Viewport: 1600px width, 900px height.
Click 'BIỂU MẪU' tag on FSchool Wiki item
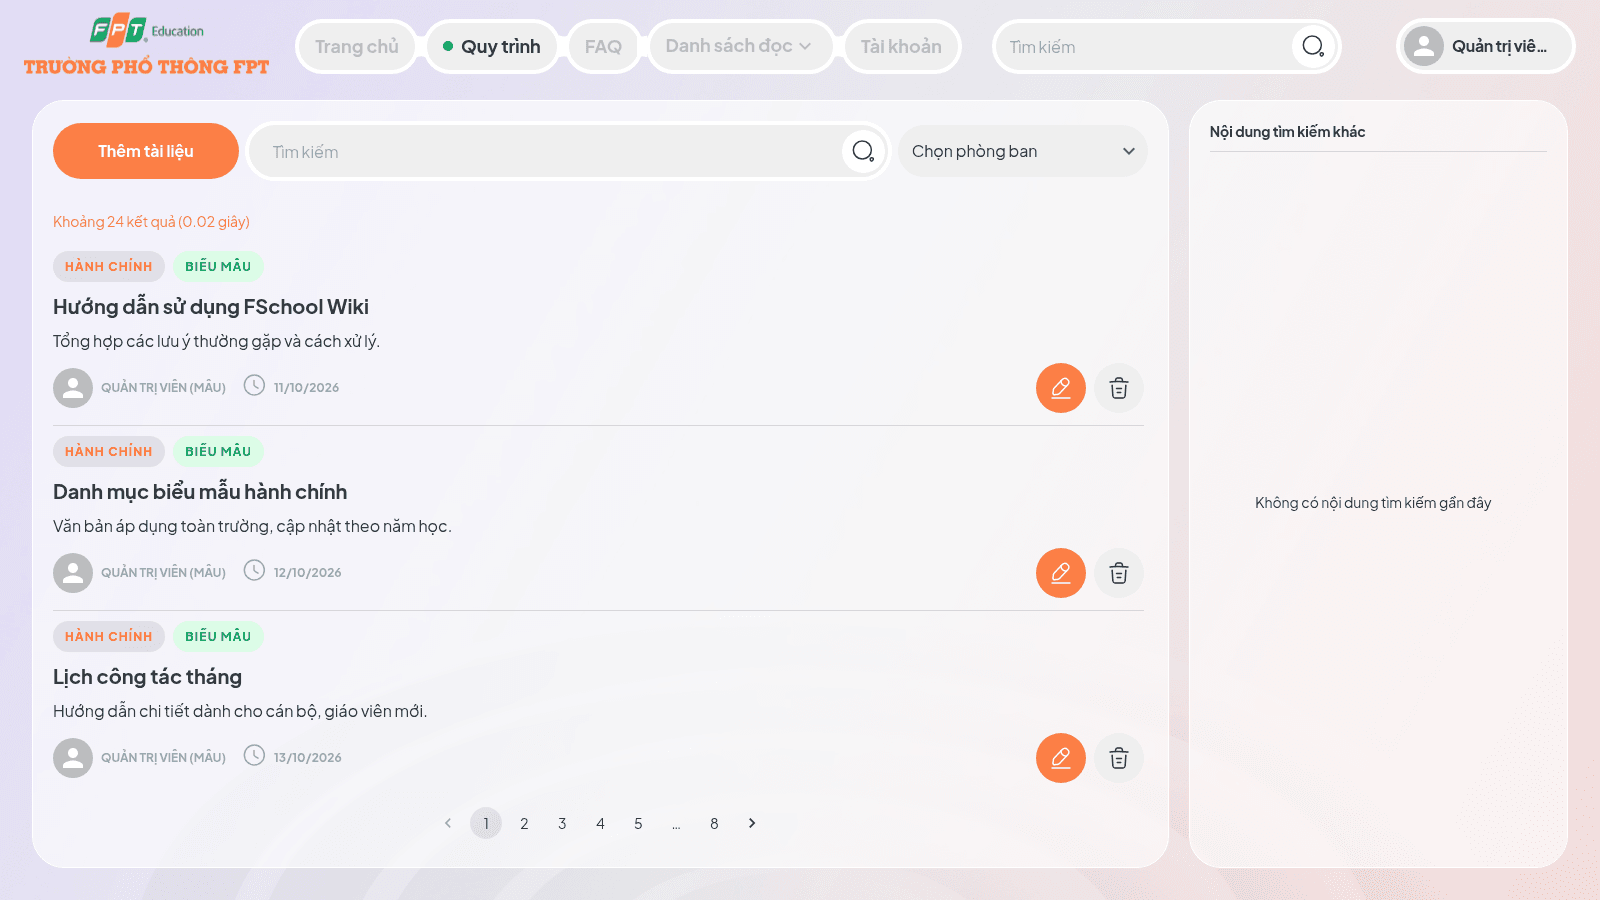[x=218, y=266]
